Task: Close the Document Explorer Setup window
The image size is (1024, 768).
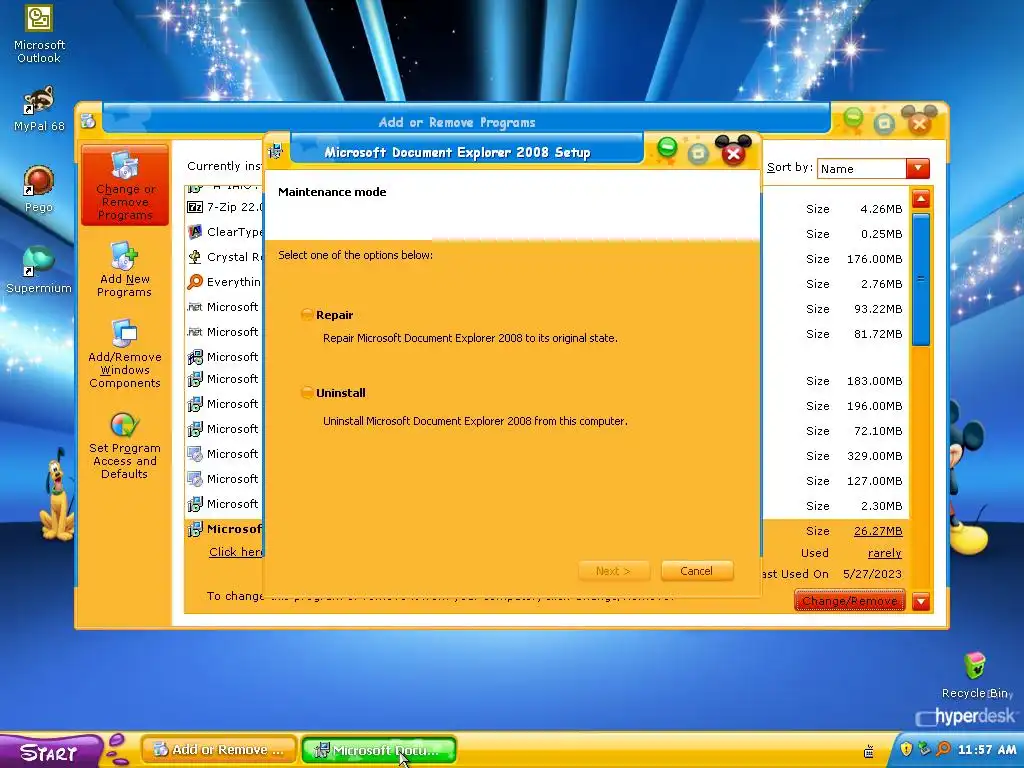Action: click(733, 154)
